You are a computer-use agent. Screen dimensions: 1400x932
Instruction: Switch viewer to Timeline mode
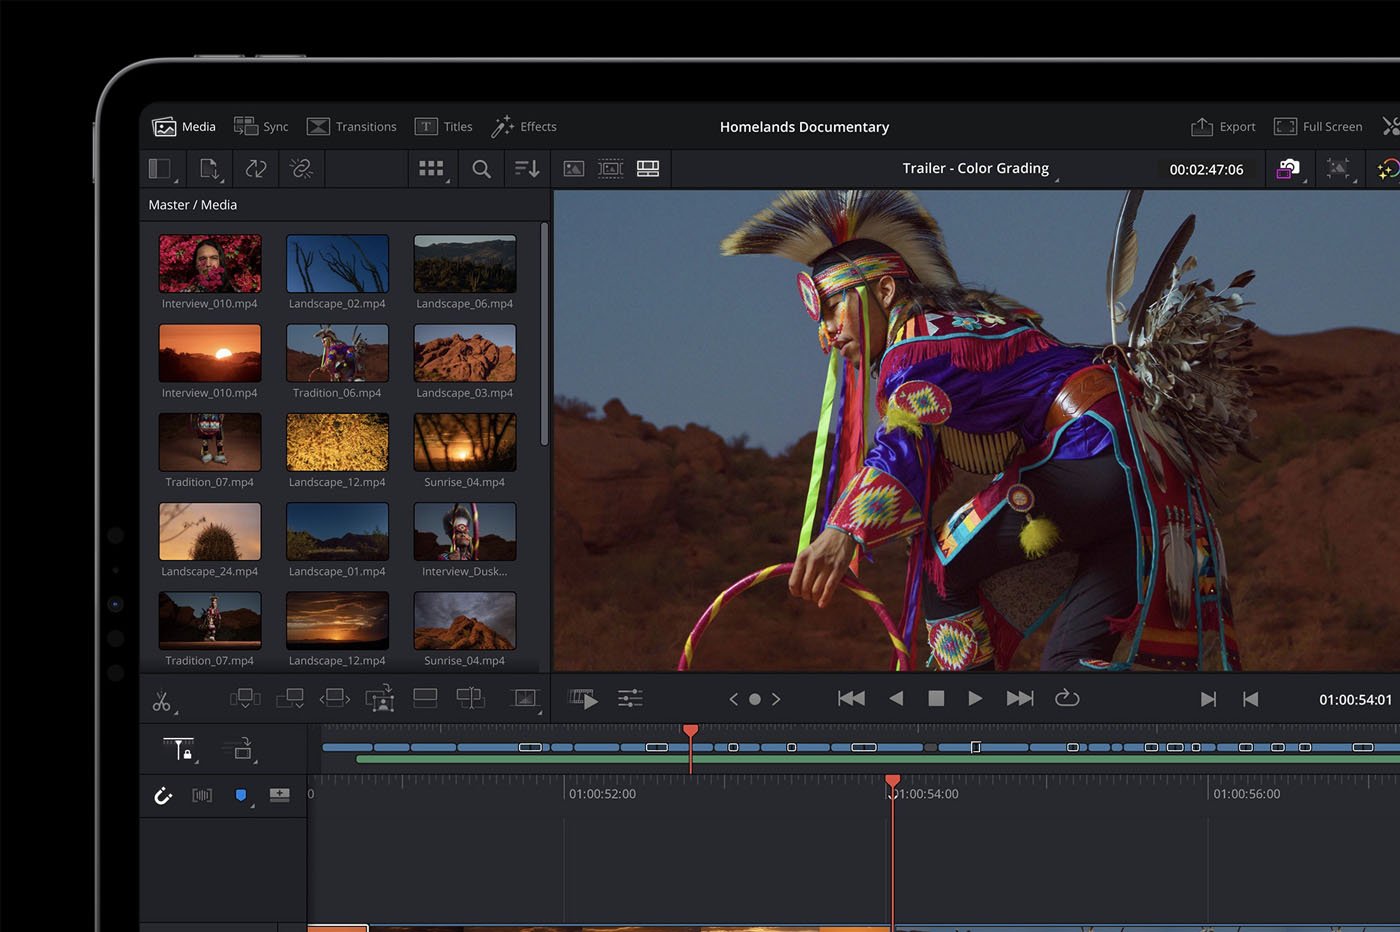click(648, 169)
